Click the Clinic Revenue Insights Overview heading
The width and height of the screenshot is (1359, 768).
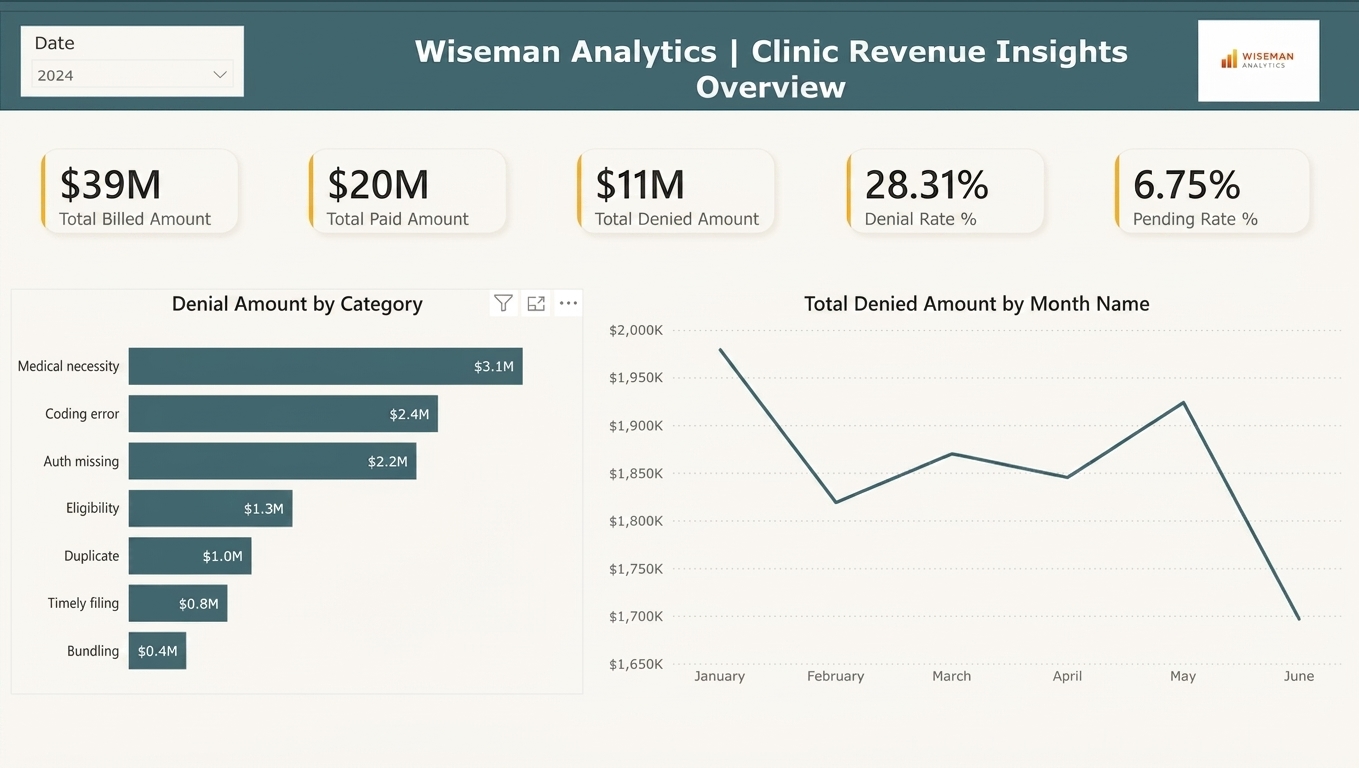[x=771, y=69]
